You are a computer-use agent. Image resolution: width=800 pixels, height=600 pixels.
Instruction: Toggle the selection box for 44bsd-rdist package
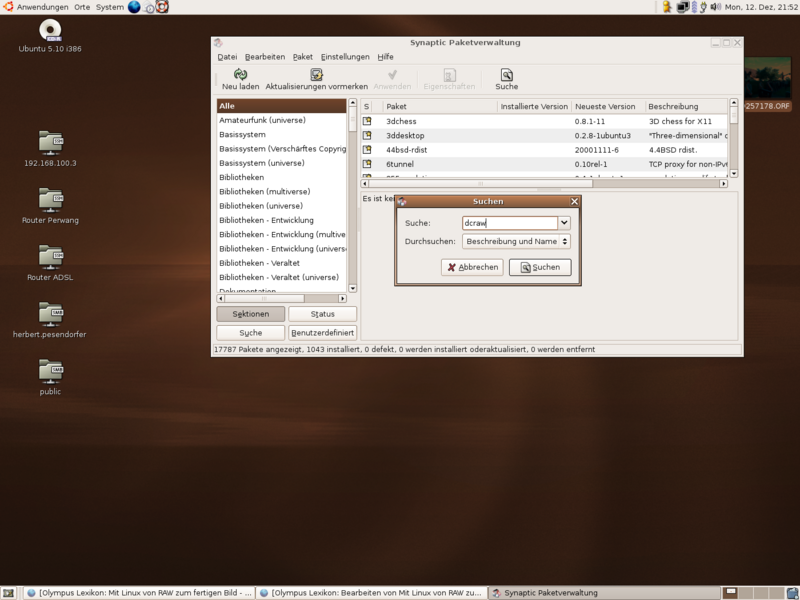point(368,150)
